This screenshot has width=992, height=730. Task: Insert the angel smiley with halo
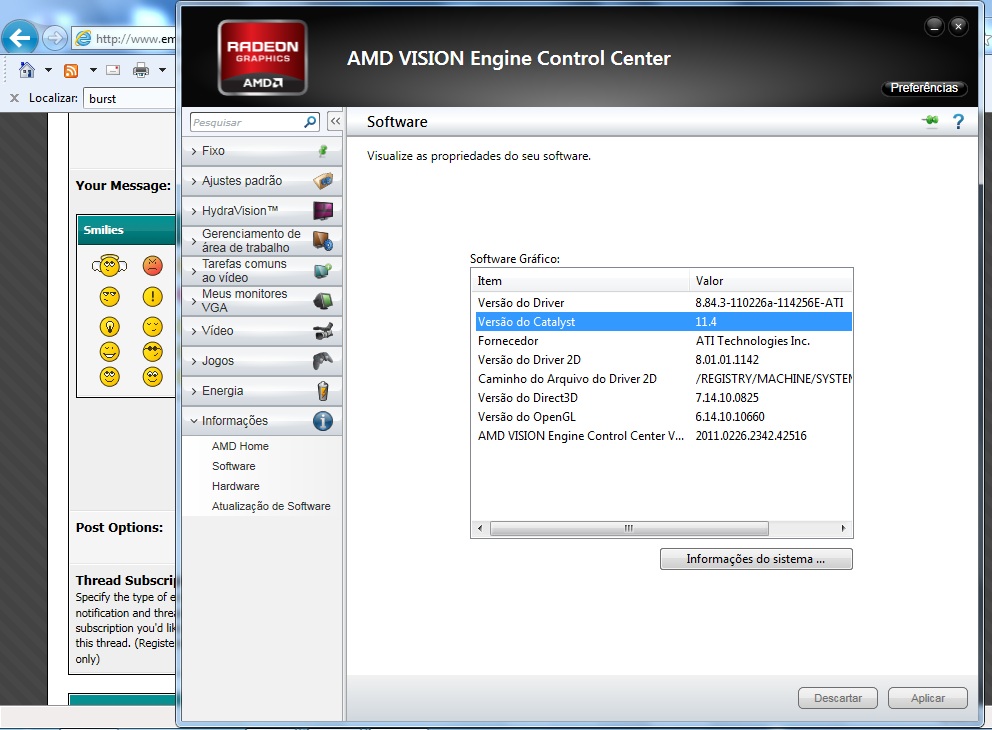tap(109, 266)
